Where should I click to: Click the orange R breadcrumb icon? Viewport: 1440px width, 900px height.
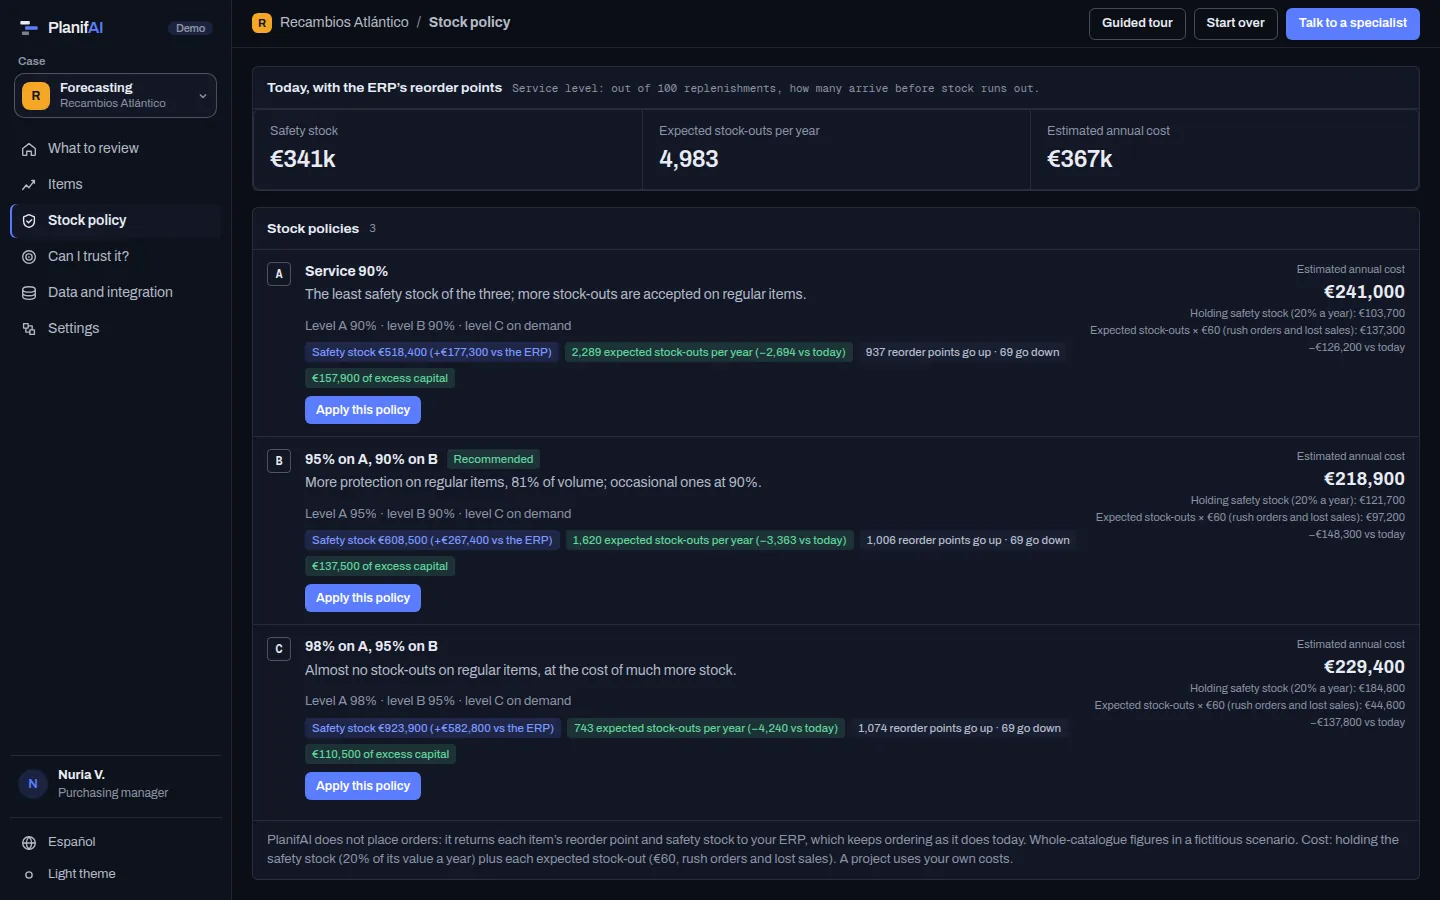[262, 22]
